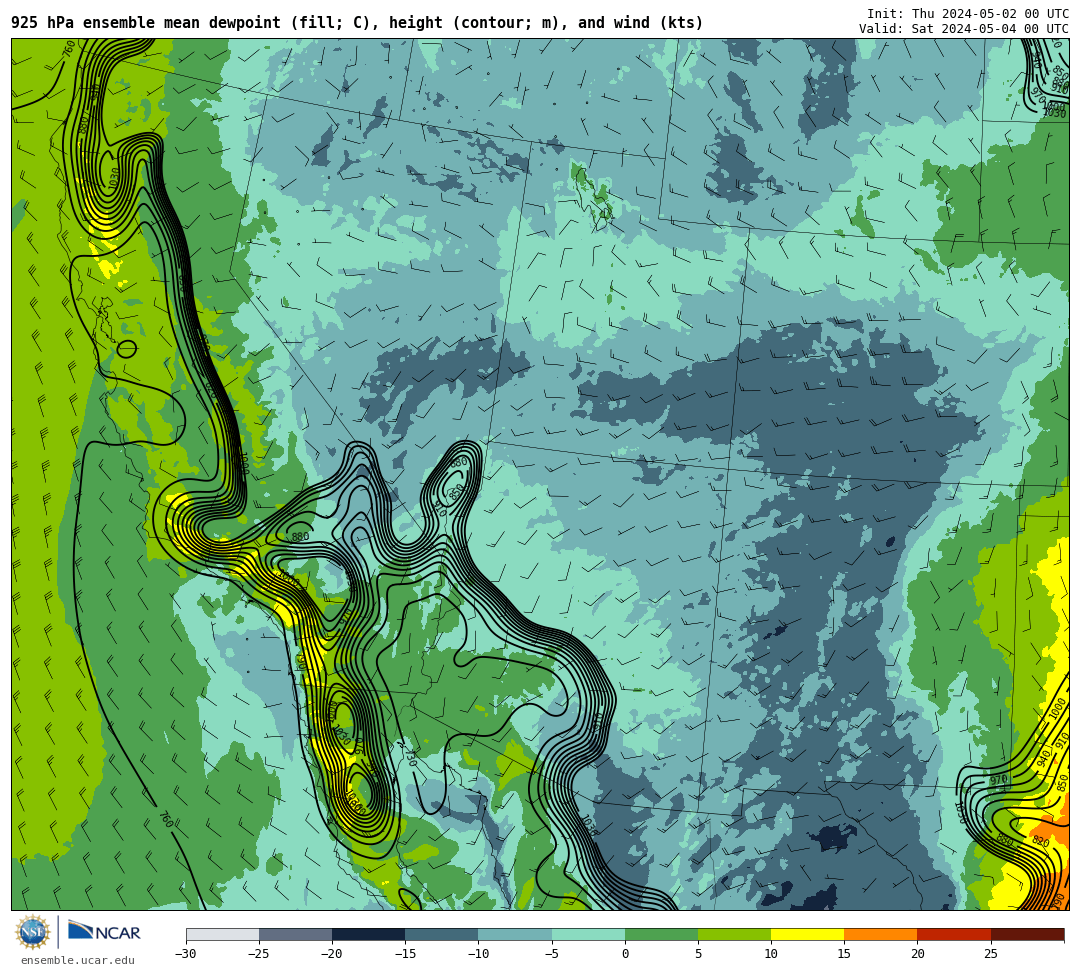
Task: Select the light gray -30 to -25 color swatch
Action: (222, 934)
